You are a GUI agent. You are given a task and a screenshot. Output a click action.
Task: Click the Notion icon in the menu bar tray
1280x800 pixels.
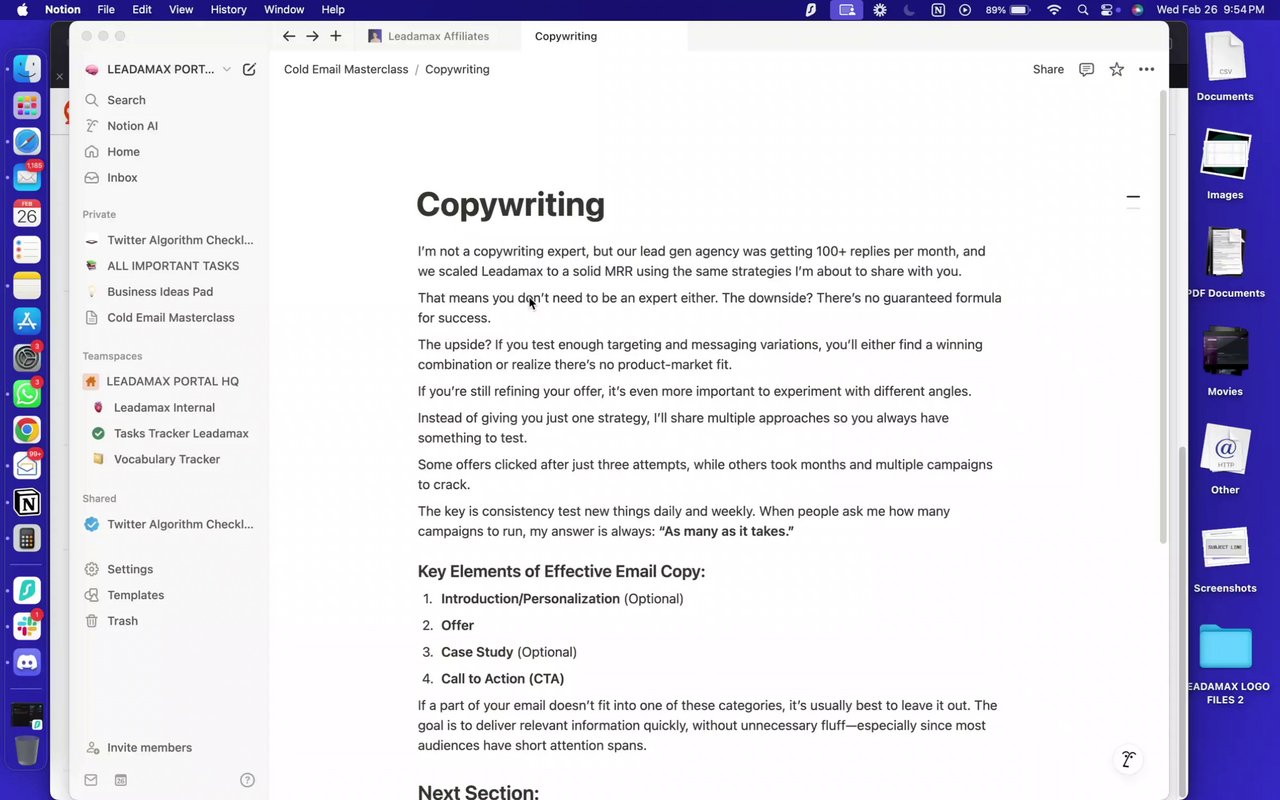pyautogui.click(x=937, y=9)
